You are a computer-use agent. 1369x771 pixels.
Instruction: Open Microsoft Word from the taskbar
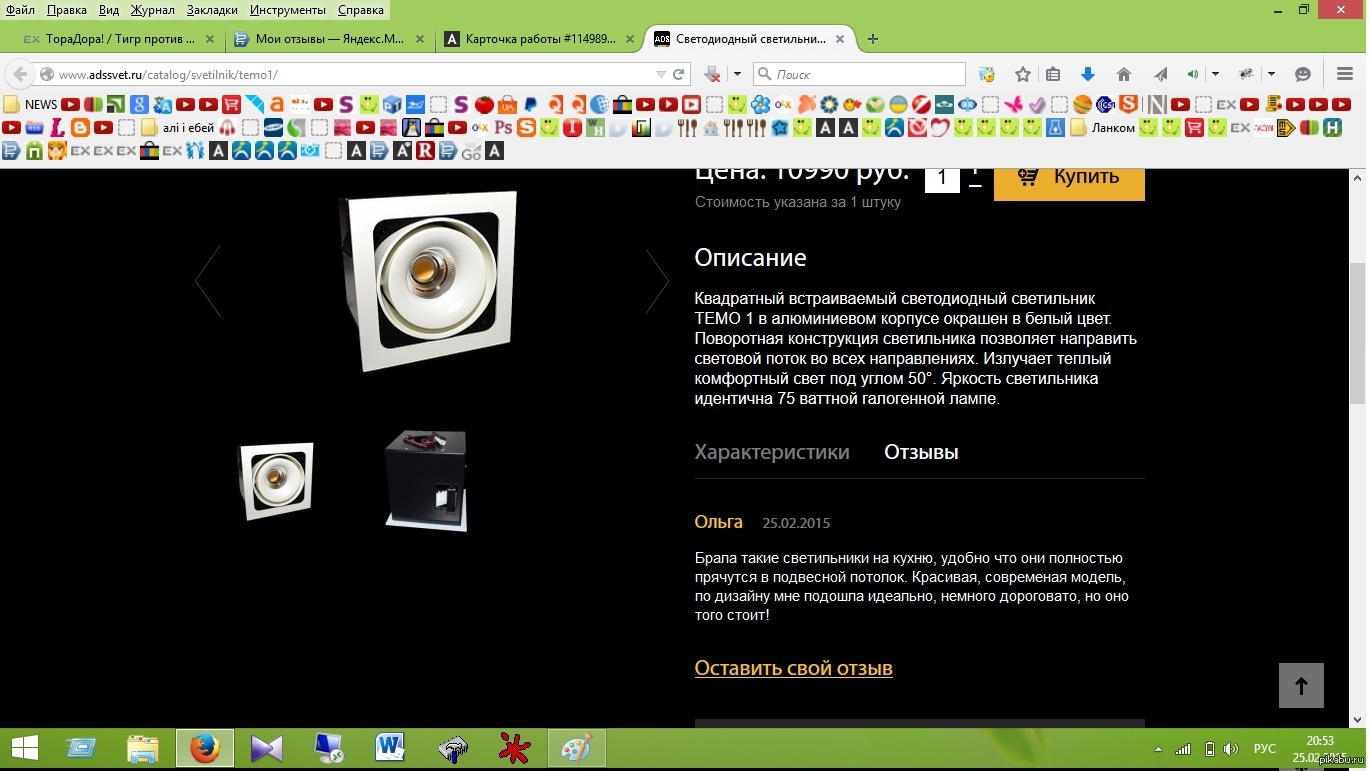point(390,748)
